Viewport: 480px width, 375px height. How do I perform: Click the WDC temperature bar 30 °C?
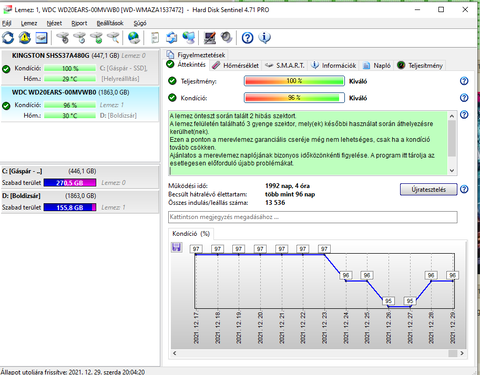70,116
